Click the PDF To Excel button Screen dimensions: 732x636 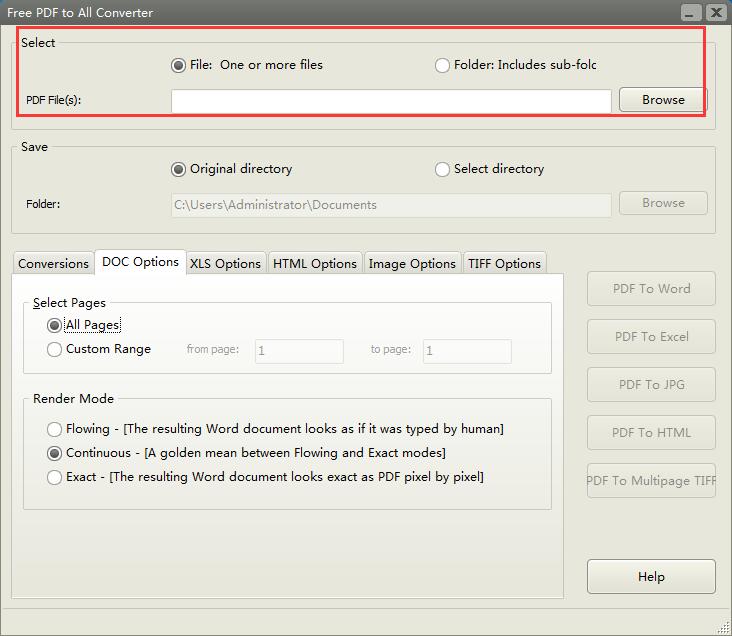pyautogui.click(x=651, y=337)
